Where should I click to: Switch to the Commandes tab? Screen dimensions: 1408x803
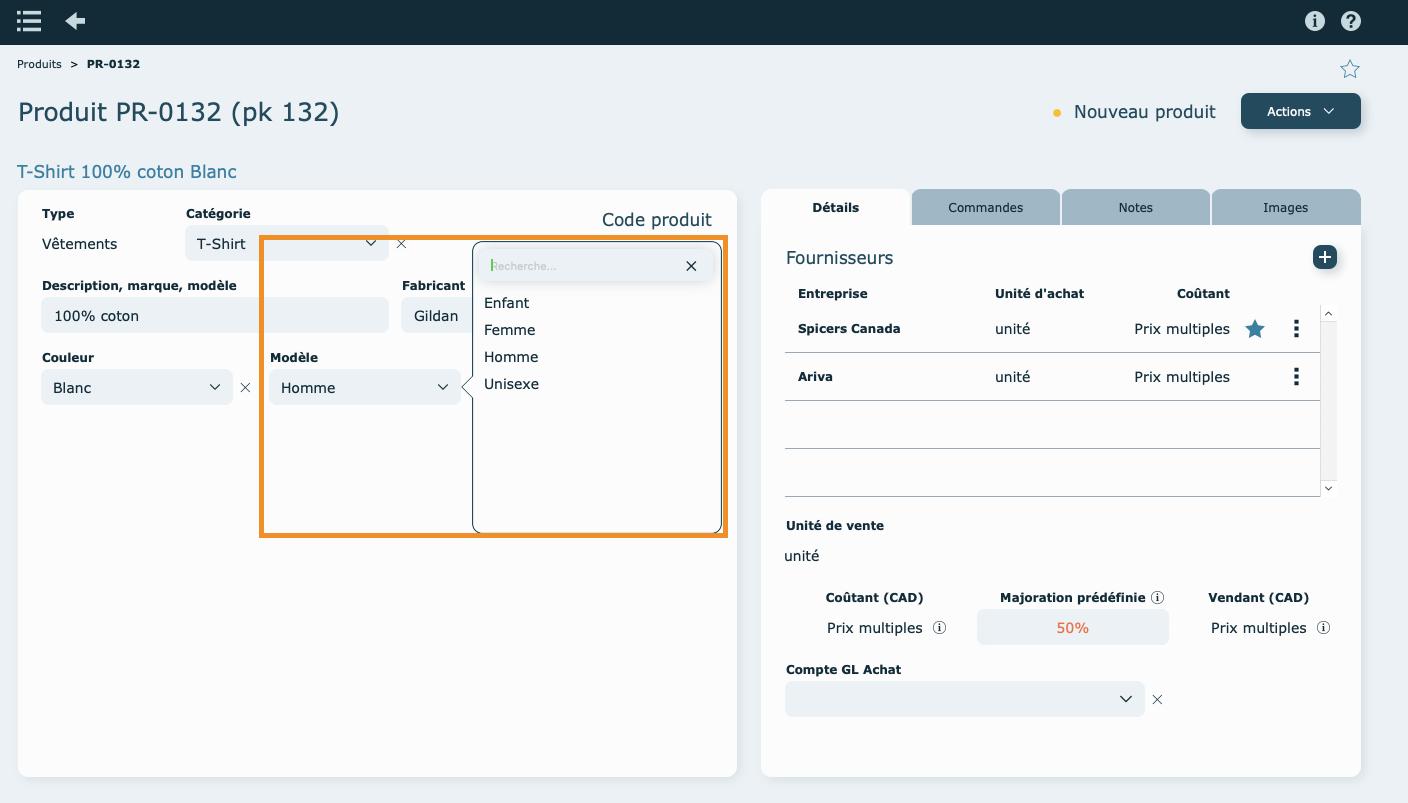(985, 208)
